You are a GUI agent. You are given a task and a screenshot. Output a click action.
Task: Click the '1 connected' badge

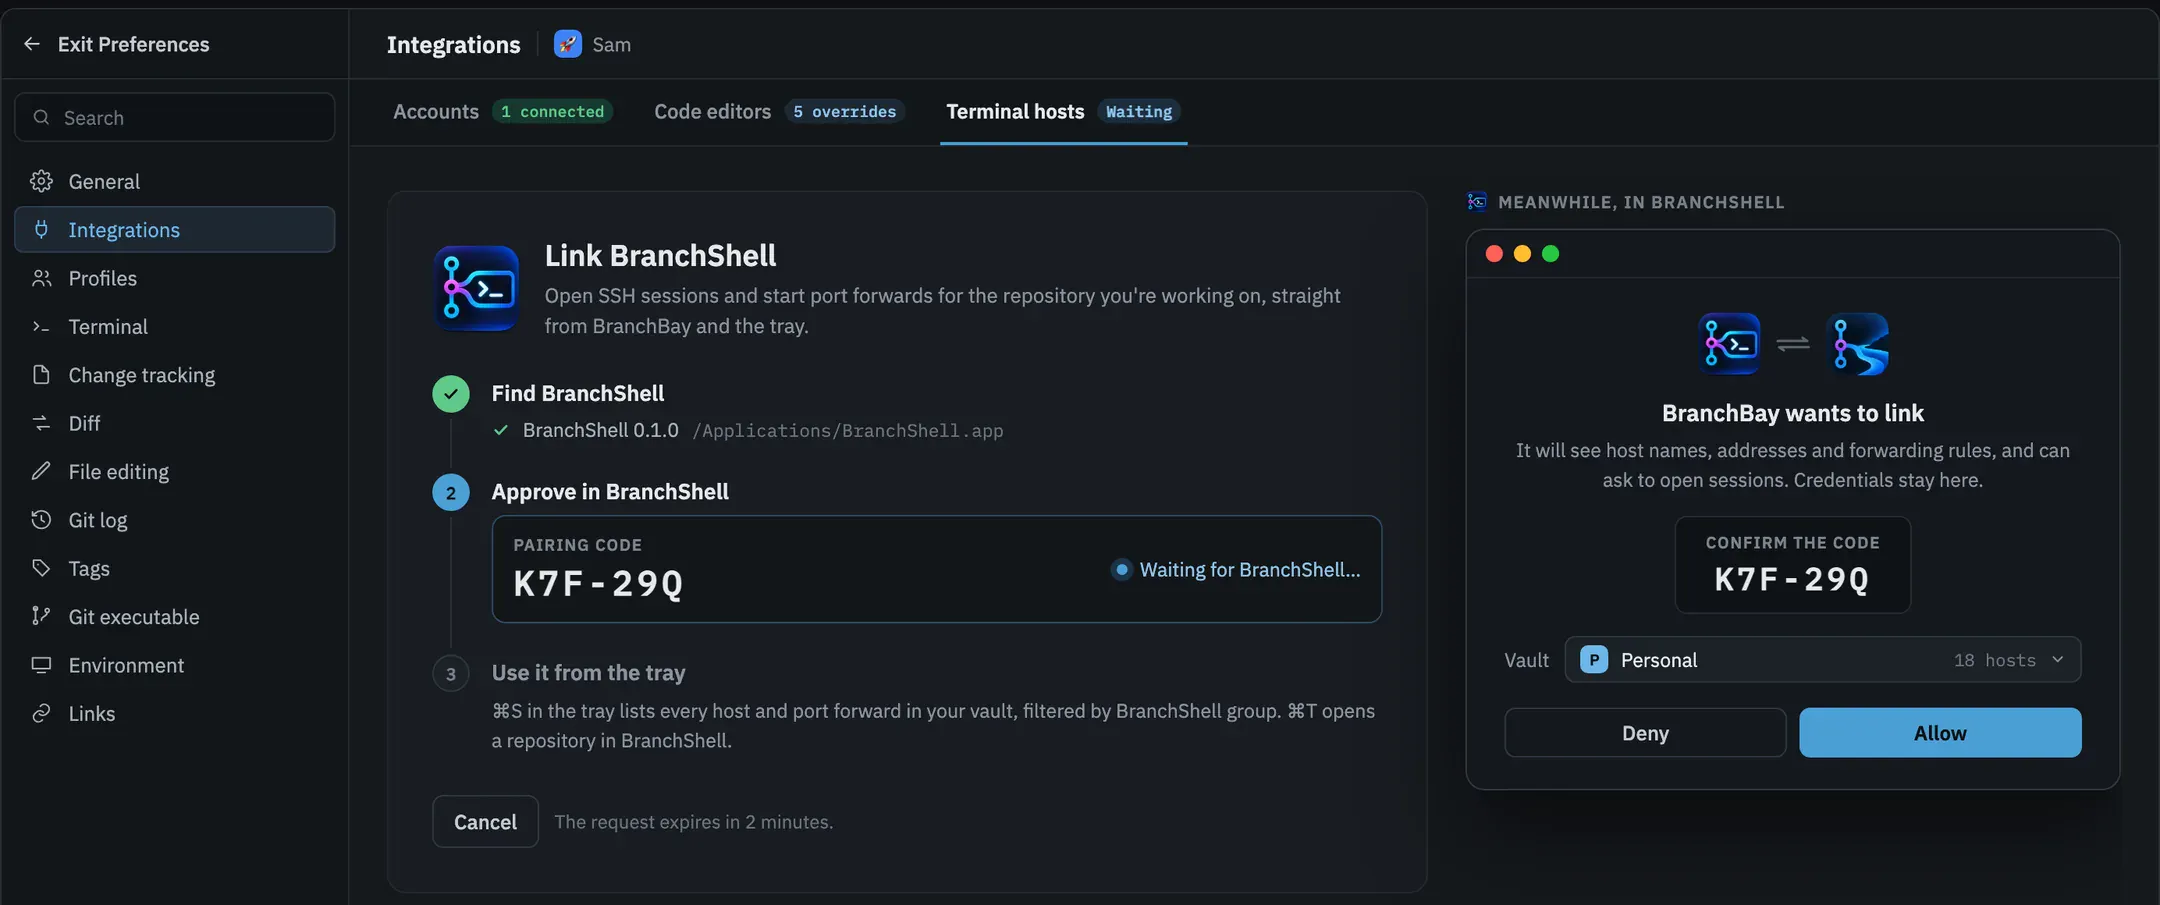(553, 111)
